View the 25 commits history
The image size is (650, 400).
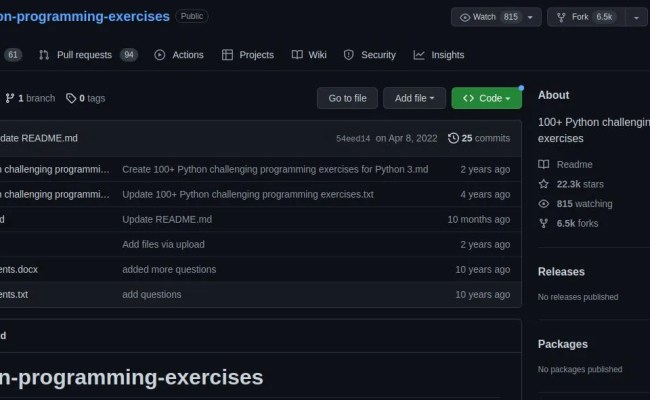pos(479,138)
